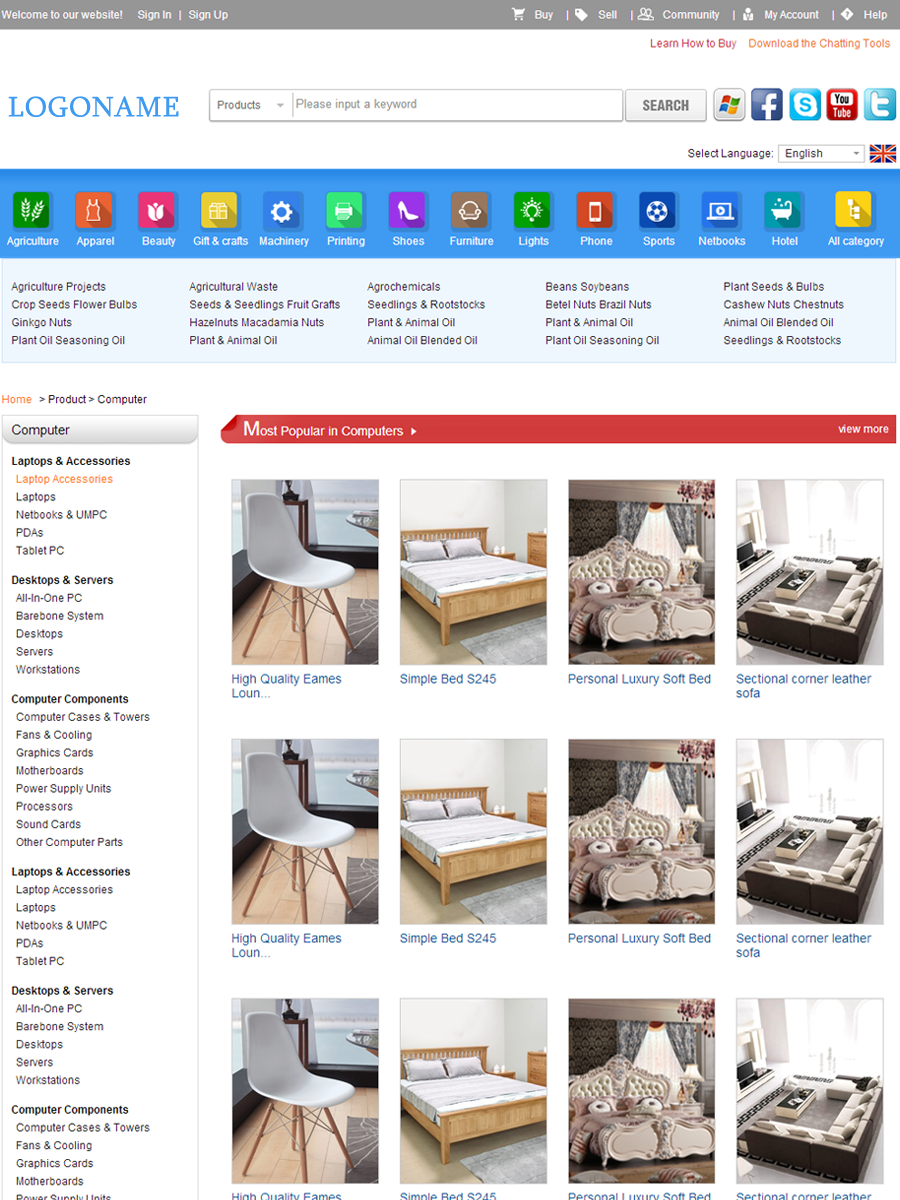Open the Apparel category icon
The height and width of the screenshot is (1200, 900).
click(x=94, y=210)
